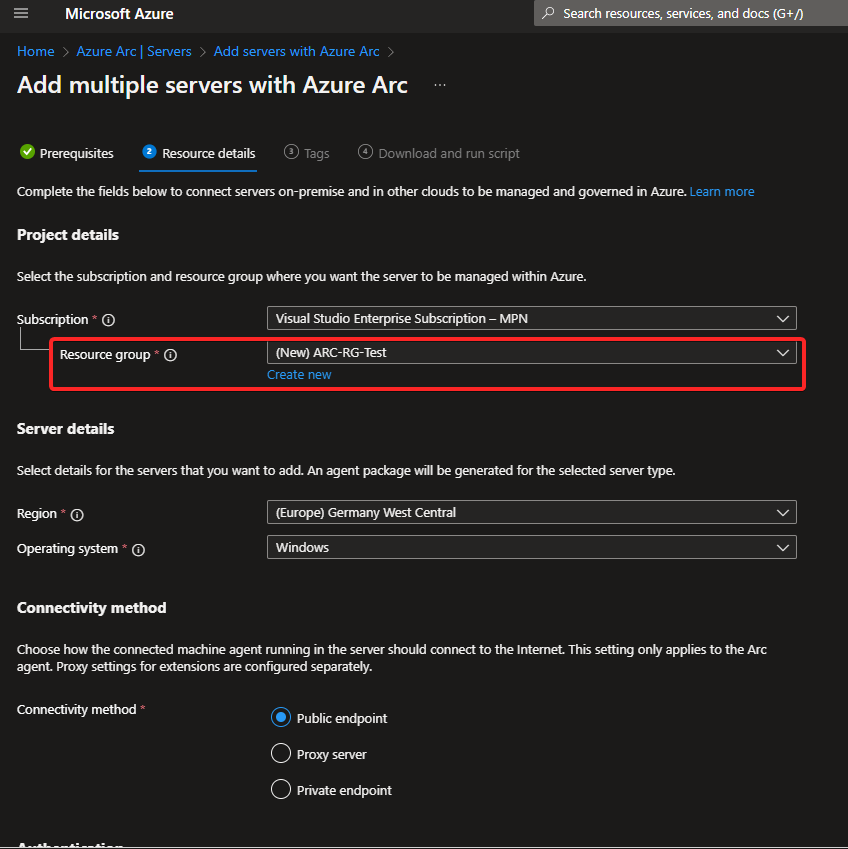Open the ellipsis menu next to page title
The image size is (848, 849).
pos(439,87)
